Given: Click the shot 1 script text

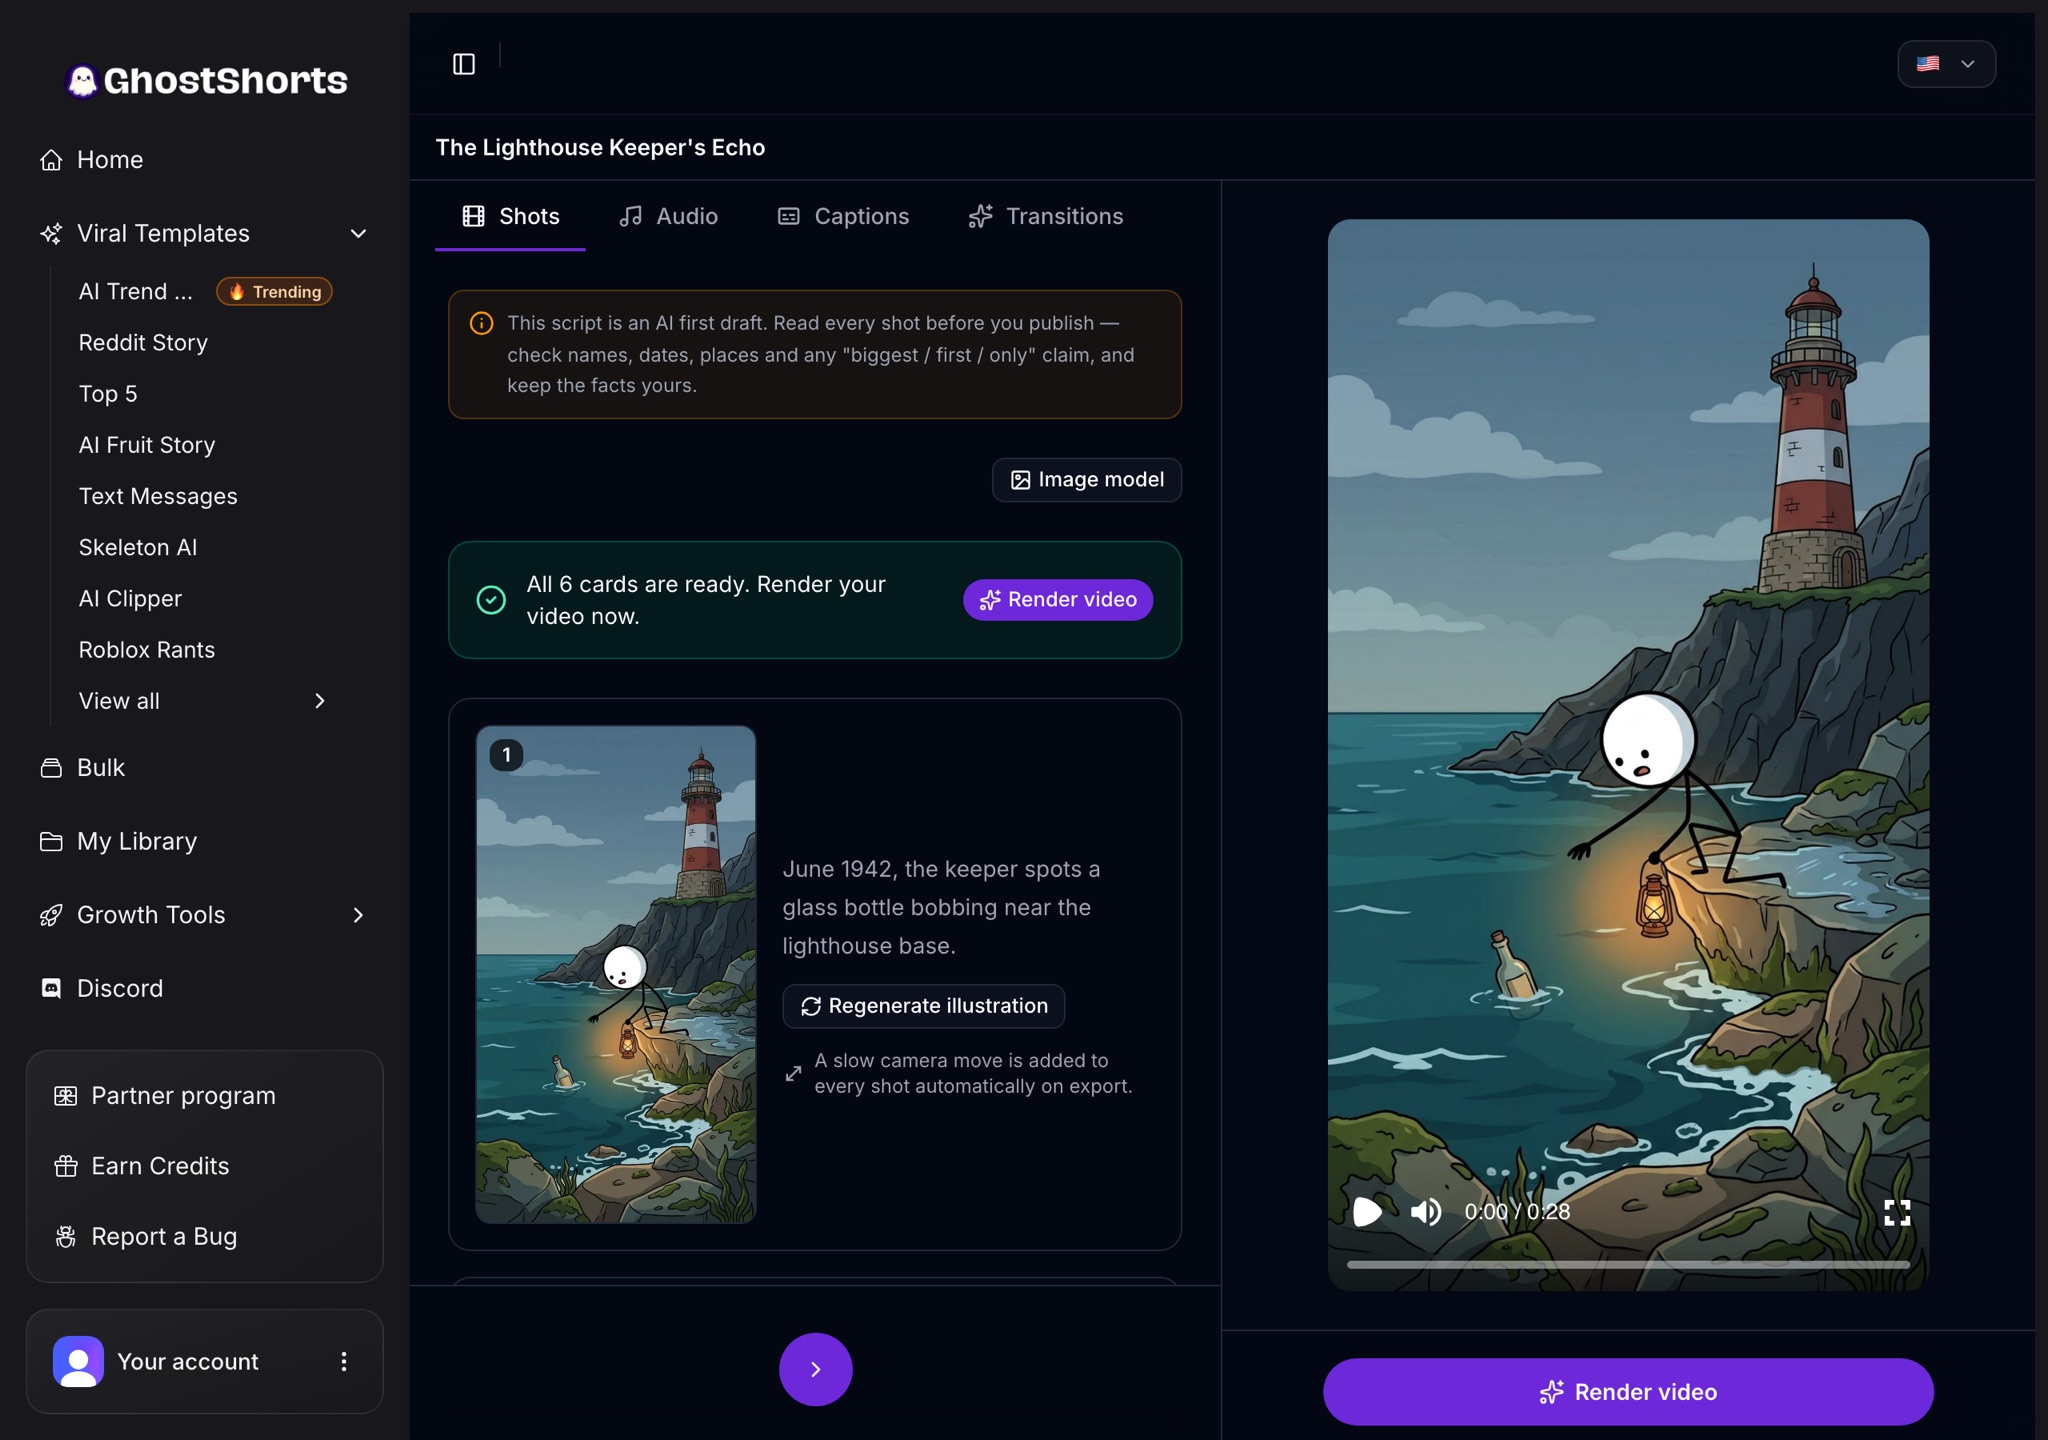Looking at the screenshot, I should tap(941, 907).
